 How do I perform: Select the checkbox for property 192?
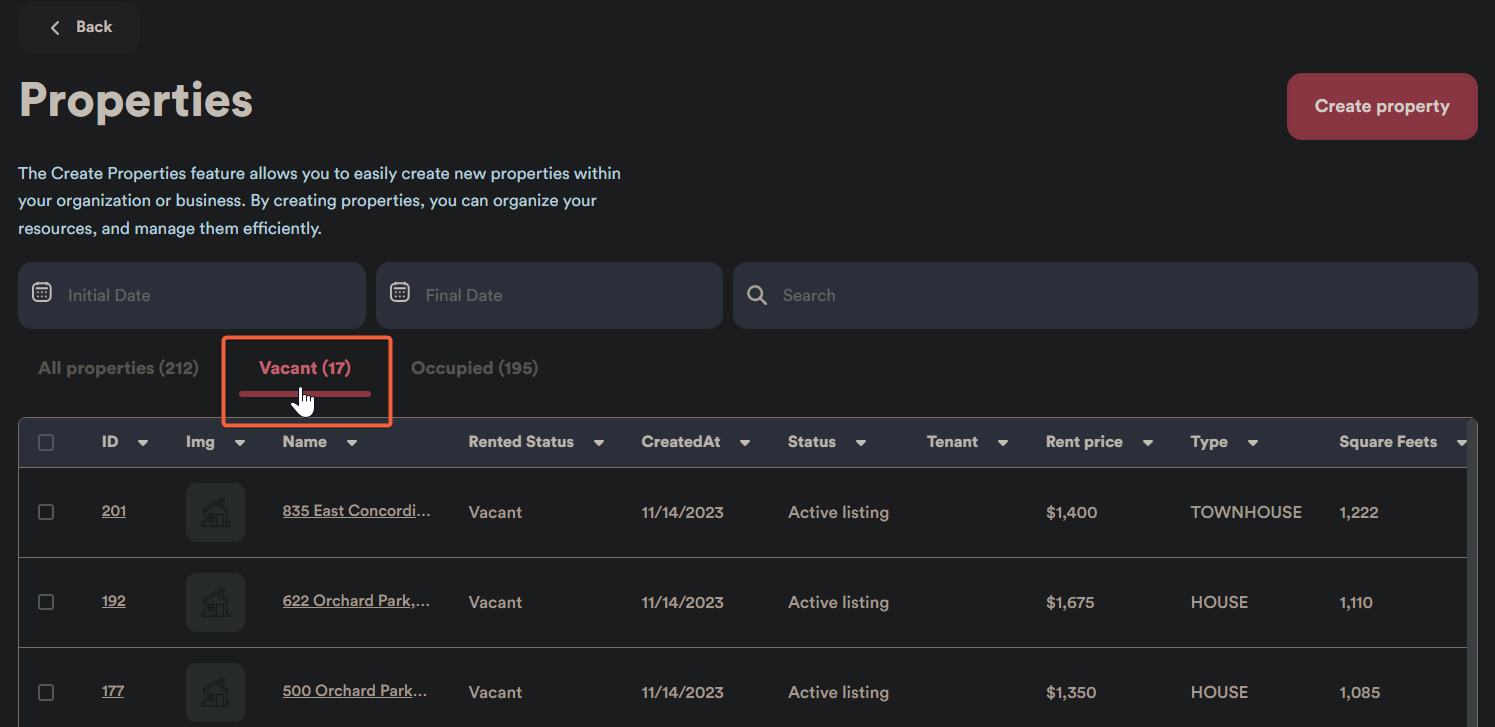[x=46, y=602]
